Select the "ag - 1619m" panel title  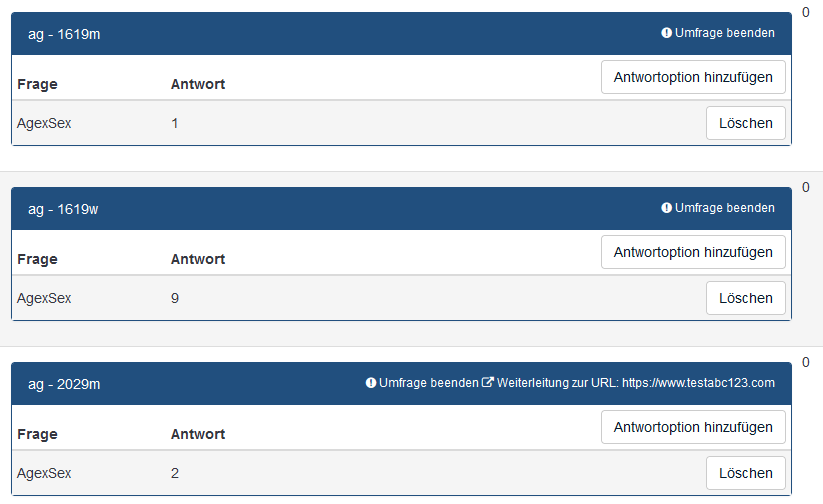(x=64, y=34)
